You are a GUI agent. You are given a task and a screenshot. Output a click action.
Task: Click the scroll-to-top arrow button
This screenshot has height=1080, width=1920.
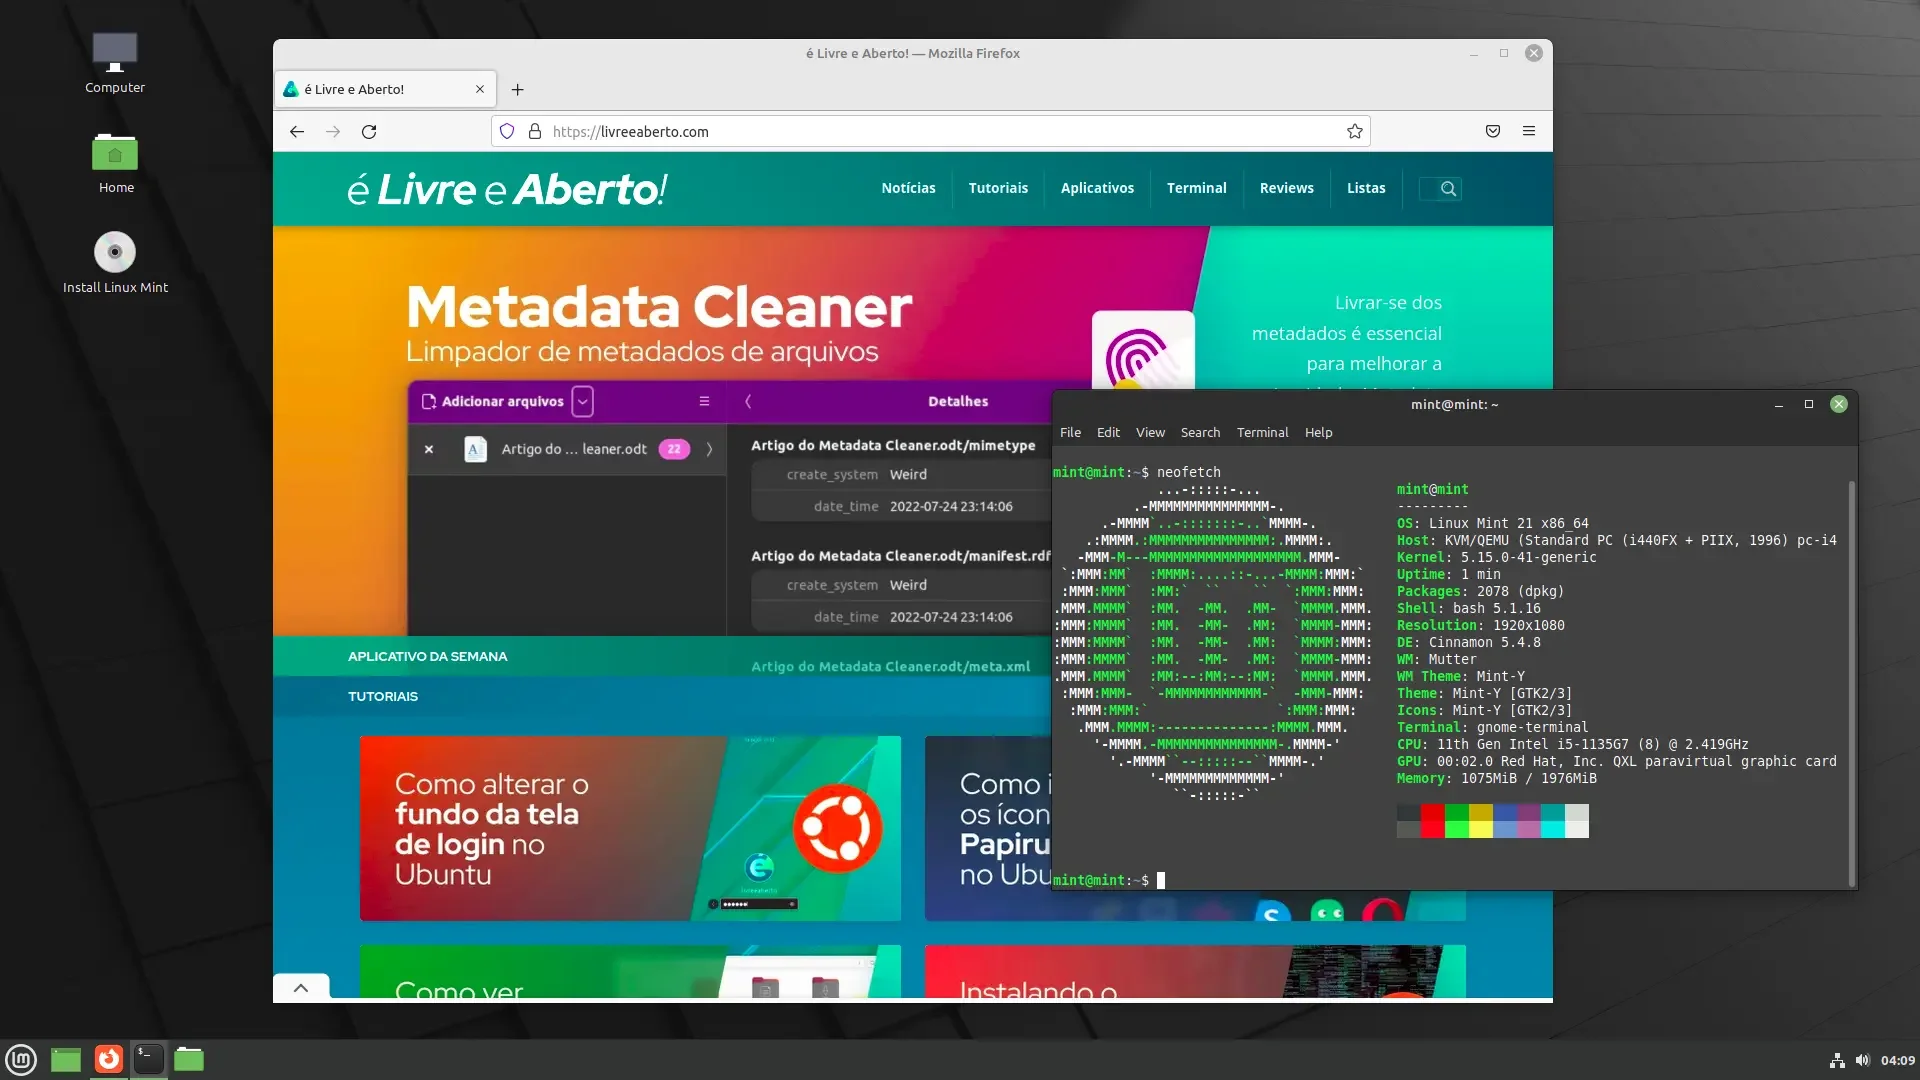[x=301, y=987]
